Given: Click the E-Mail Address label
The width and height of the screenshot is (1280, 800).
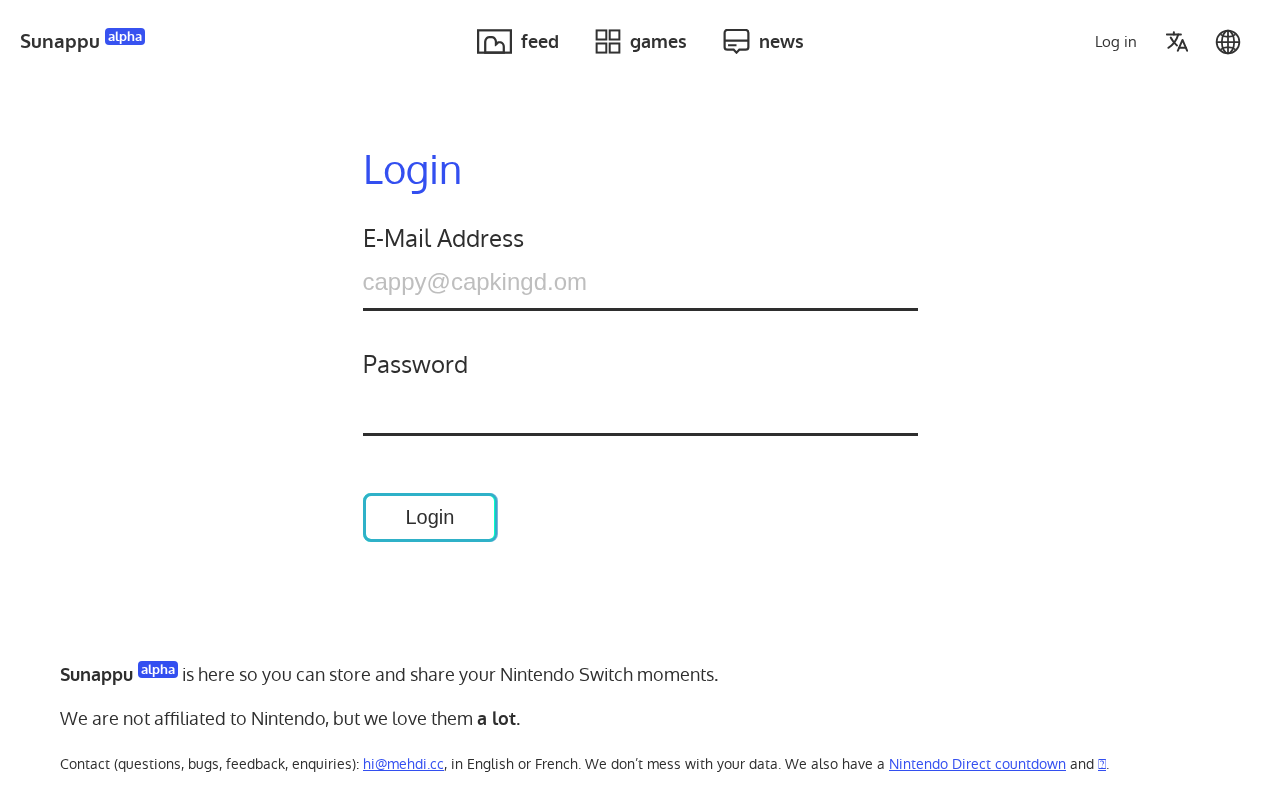Looking at the screenshot, I should 443,239.
